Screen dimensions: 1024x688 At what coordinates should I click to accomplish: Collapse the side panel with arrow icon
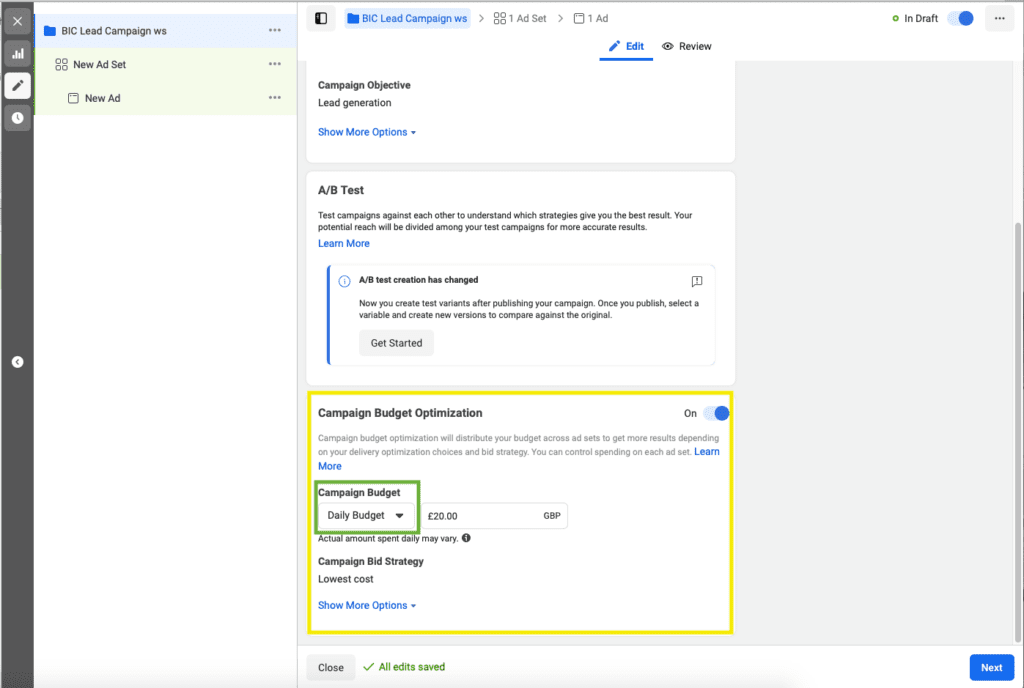click(17, 362)
